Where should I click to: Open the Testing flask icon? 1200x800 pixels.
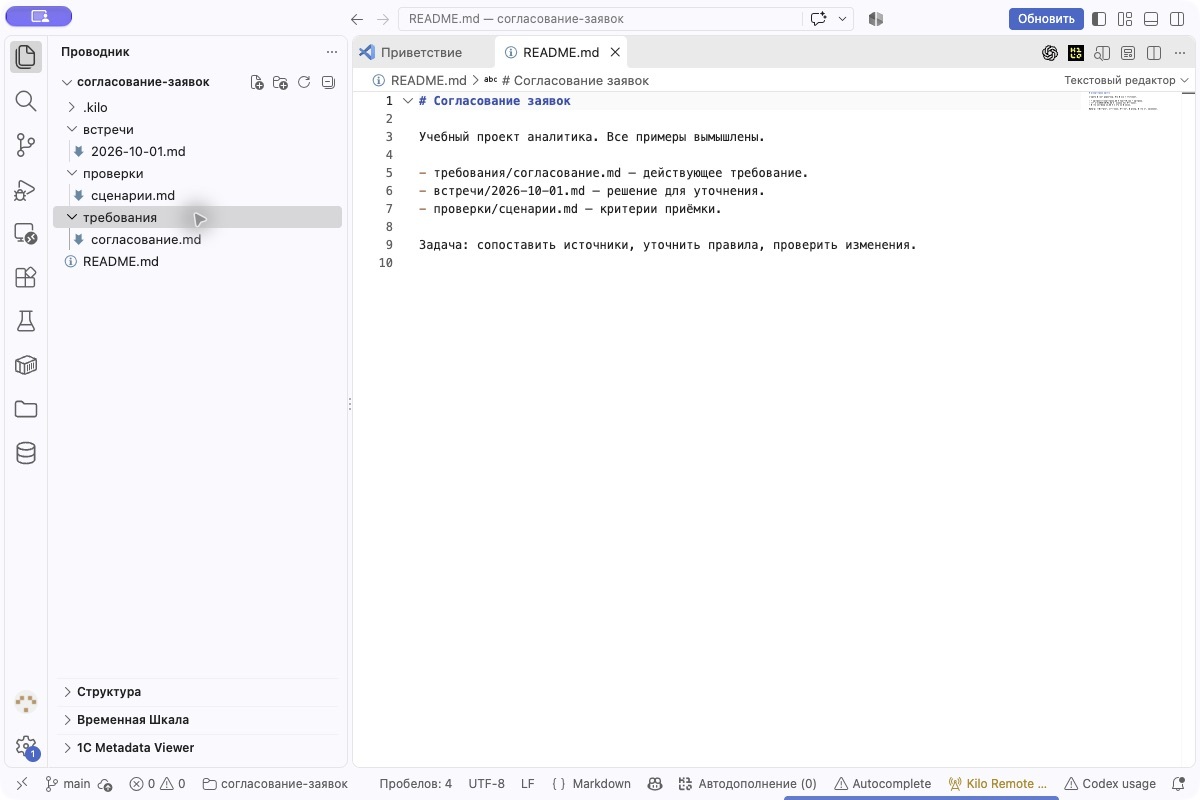tap(26, 321)
